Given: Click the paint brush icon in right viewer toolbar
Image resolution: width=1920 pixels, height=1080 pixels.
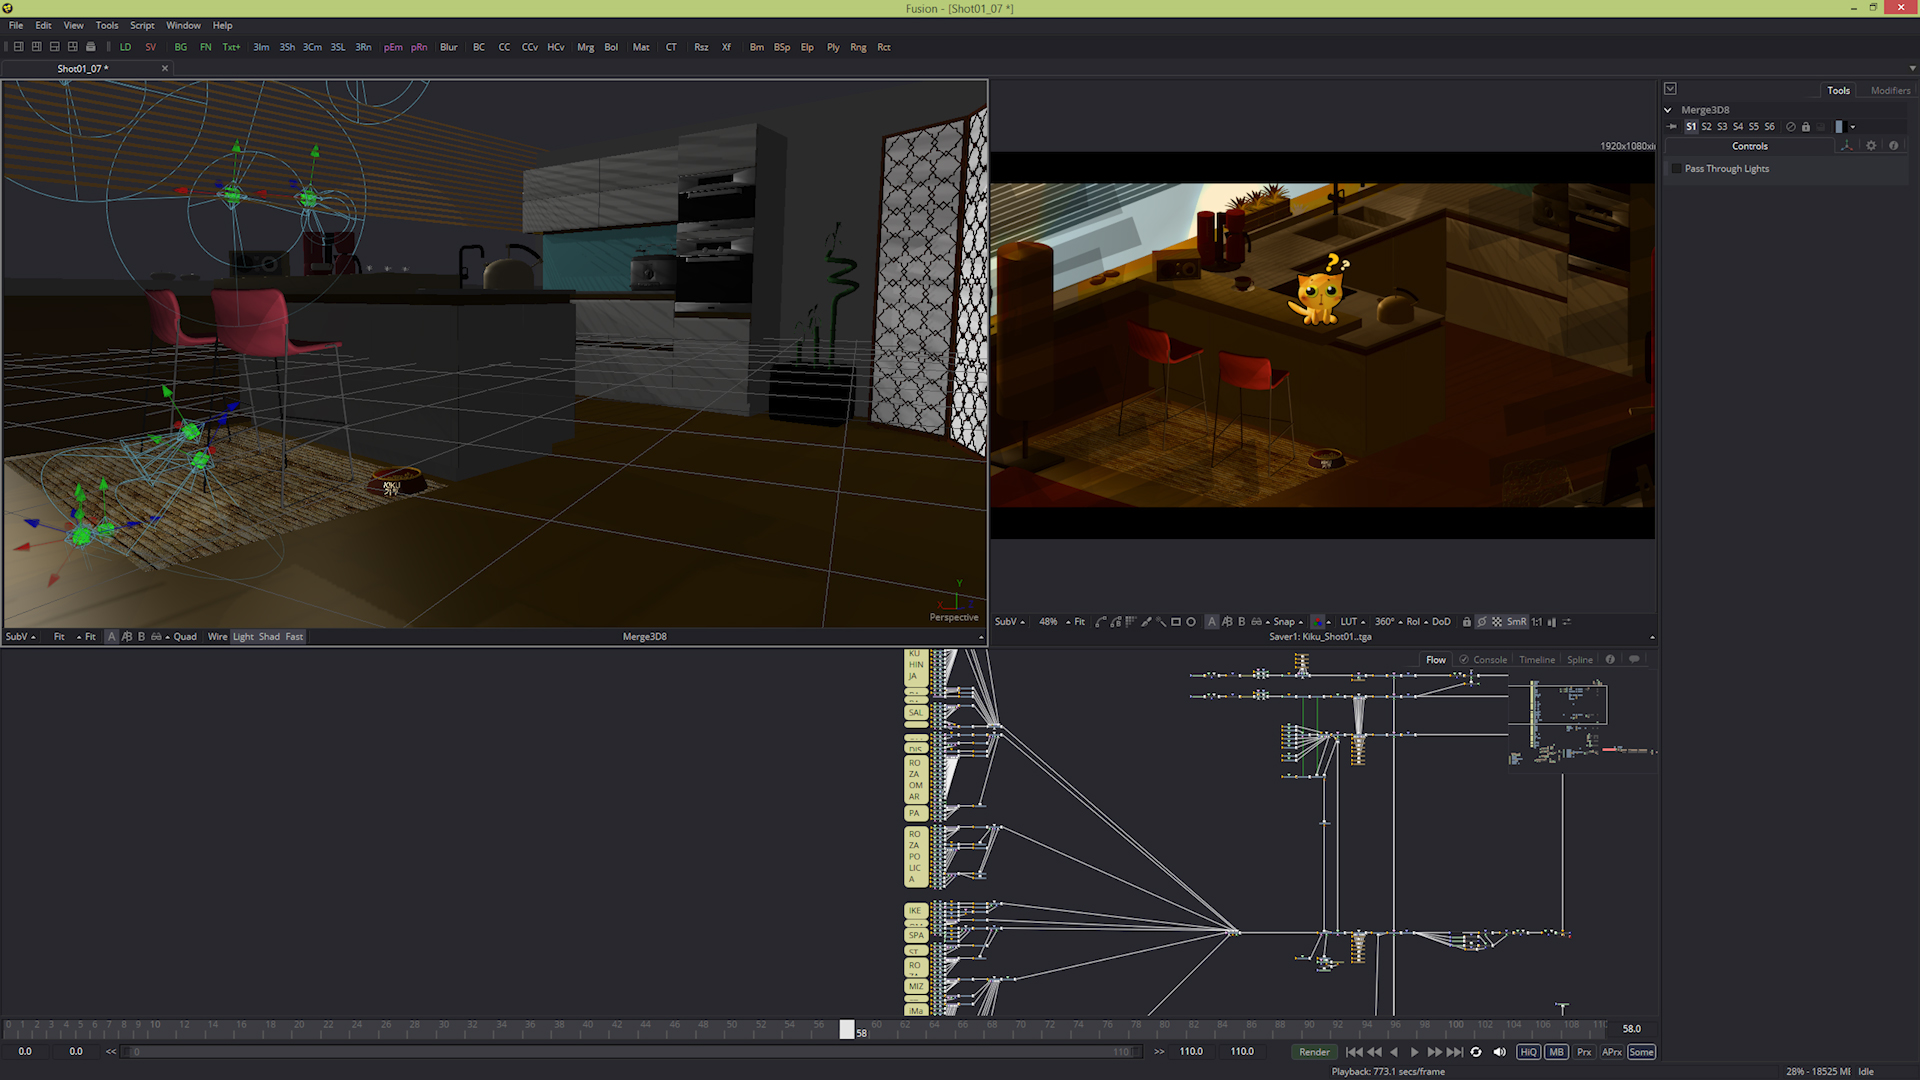Looking at the screenshot, I should tap(1147, 622).
